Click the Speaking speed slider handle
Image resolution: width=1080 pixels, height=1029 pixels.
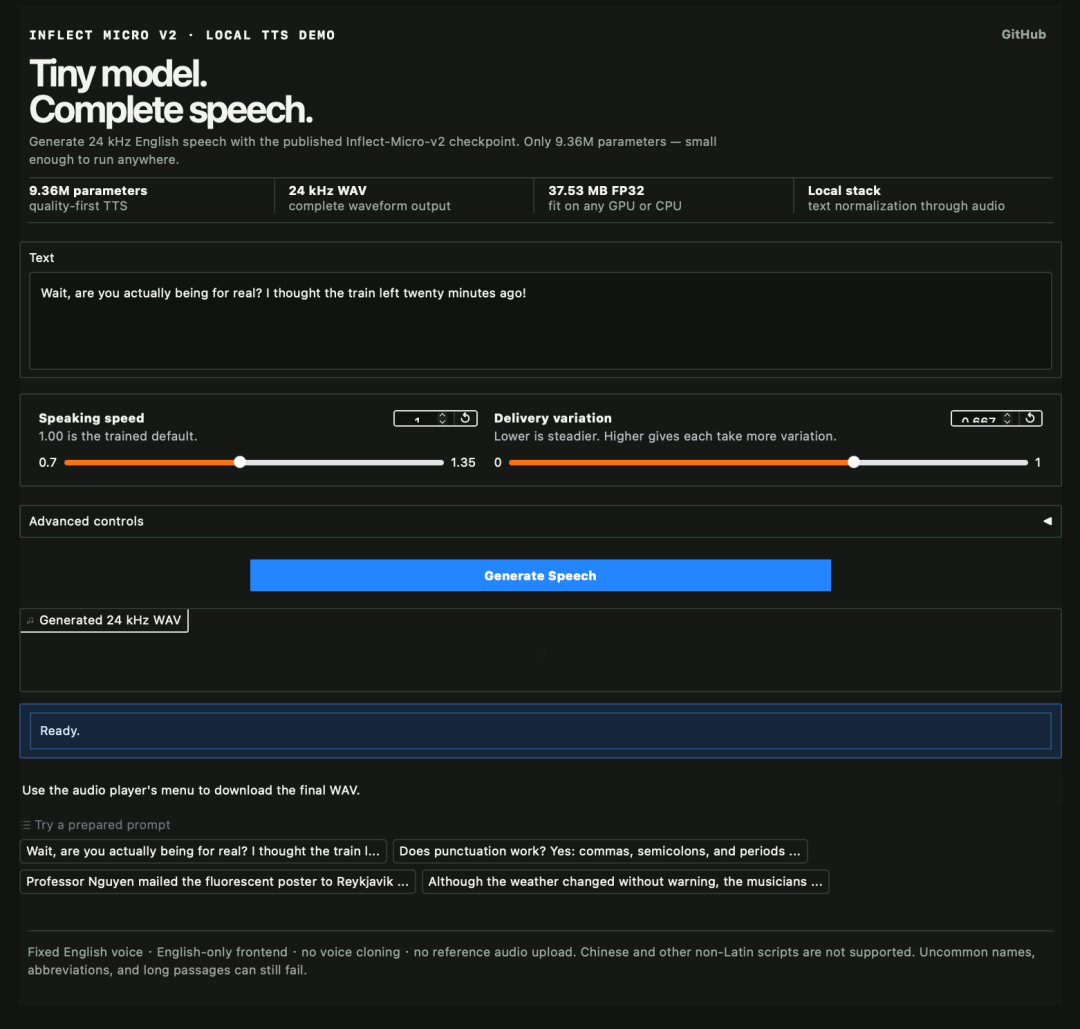click(240, 462)
